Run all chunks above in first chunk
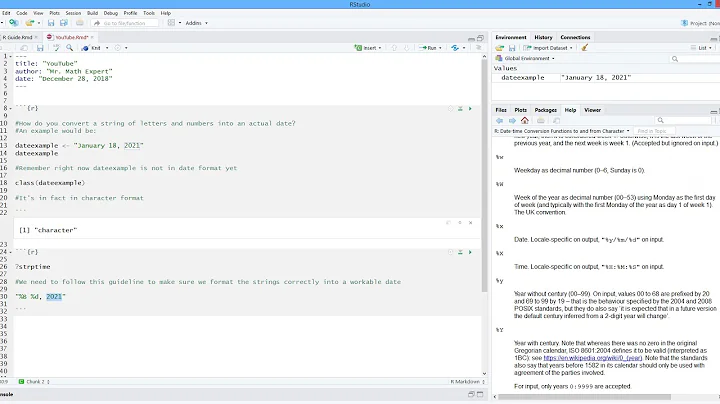720x404 pixels. pyautogui.click(x=460, y=109)
